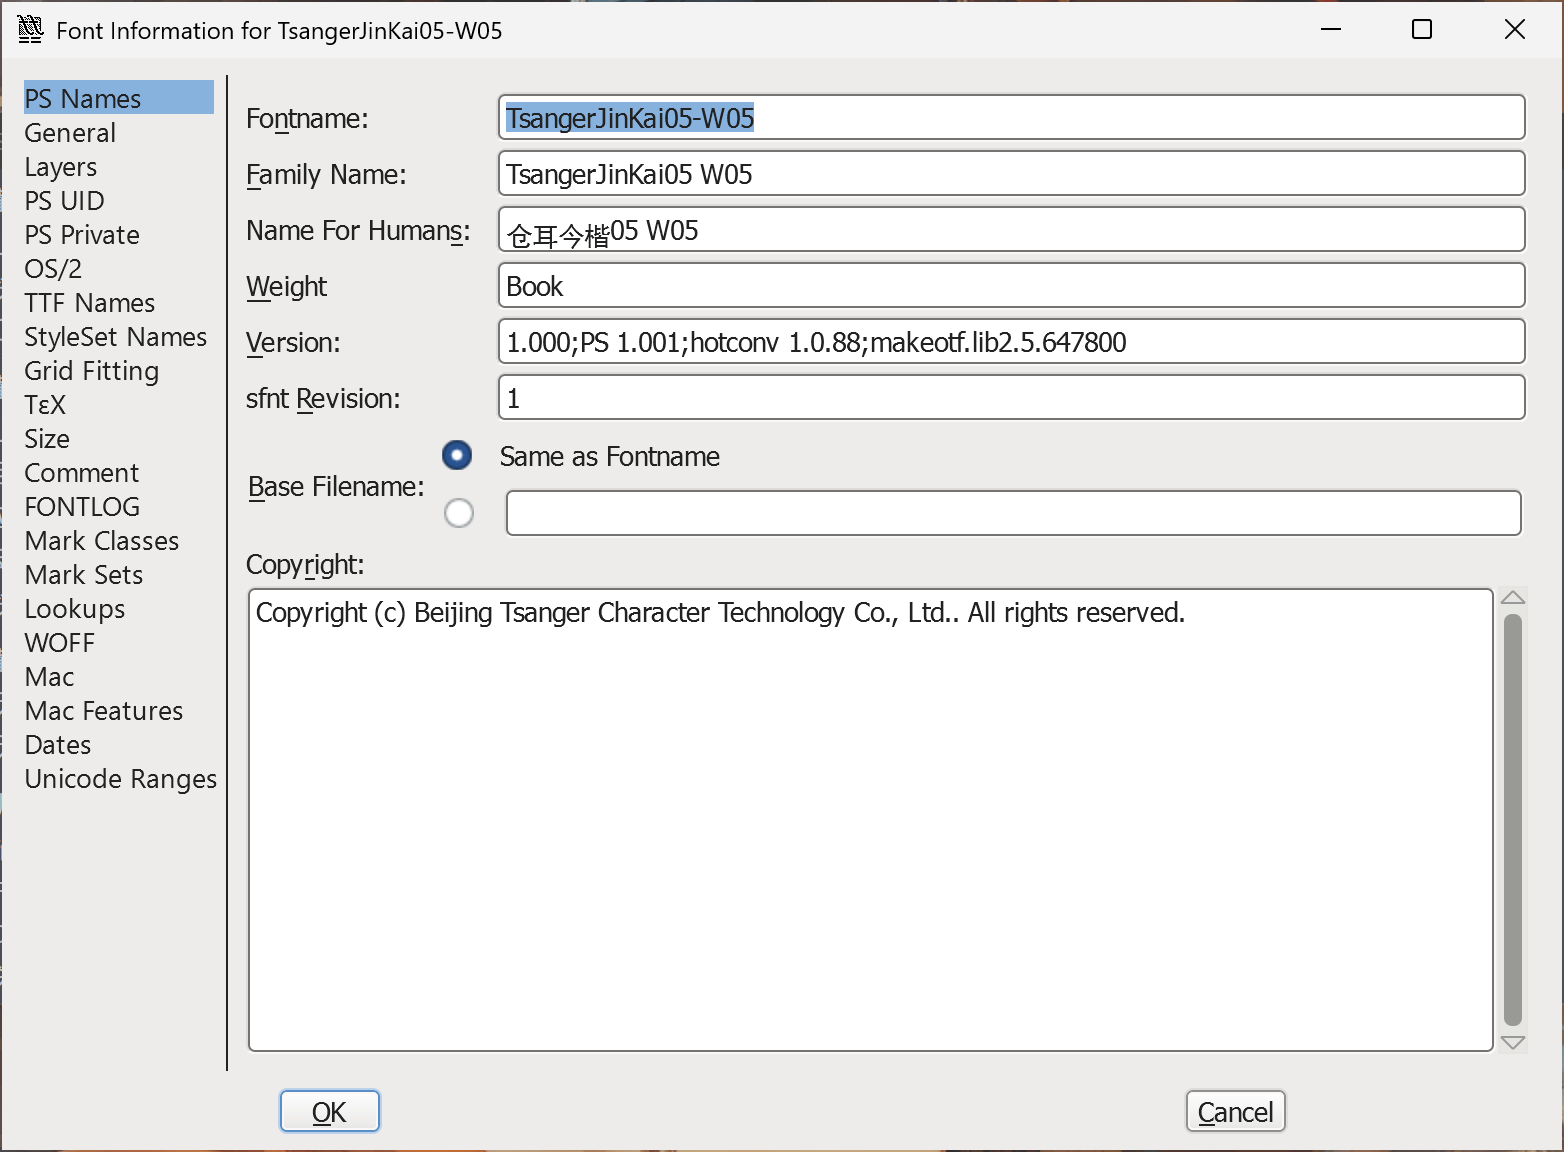Viewport: 1564px width, 1152px height.
Task: Open the Grid Fitting section
Action: pyautogui.click(x=92, y=371)
